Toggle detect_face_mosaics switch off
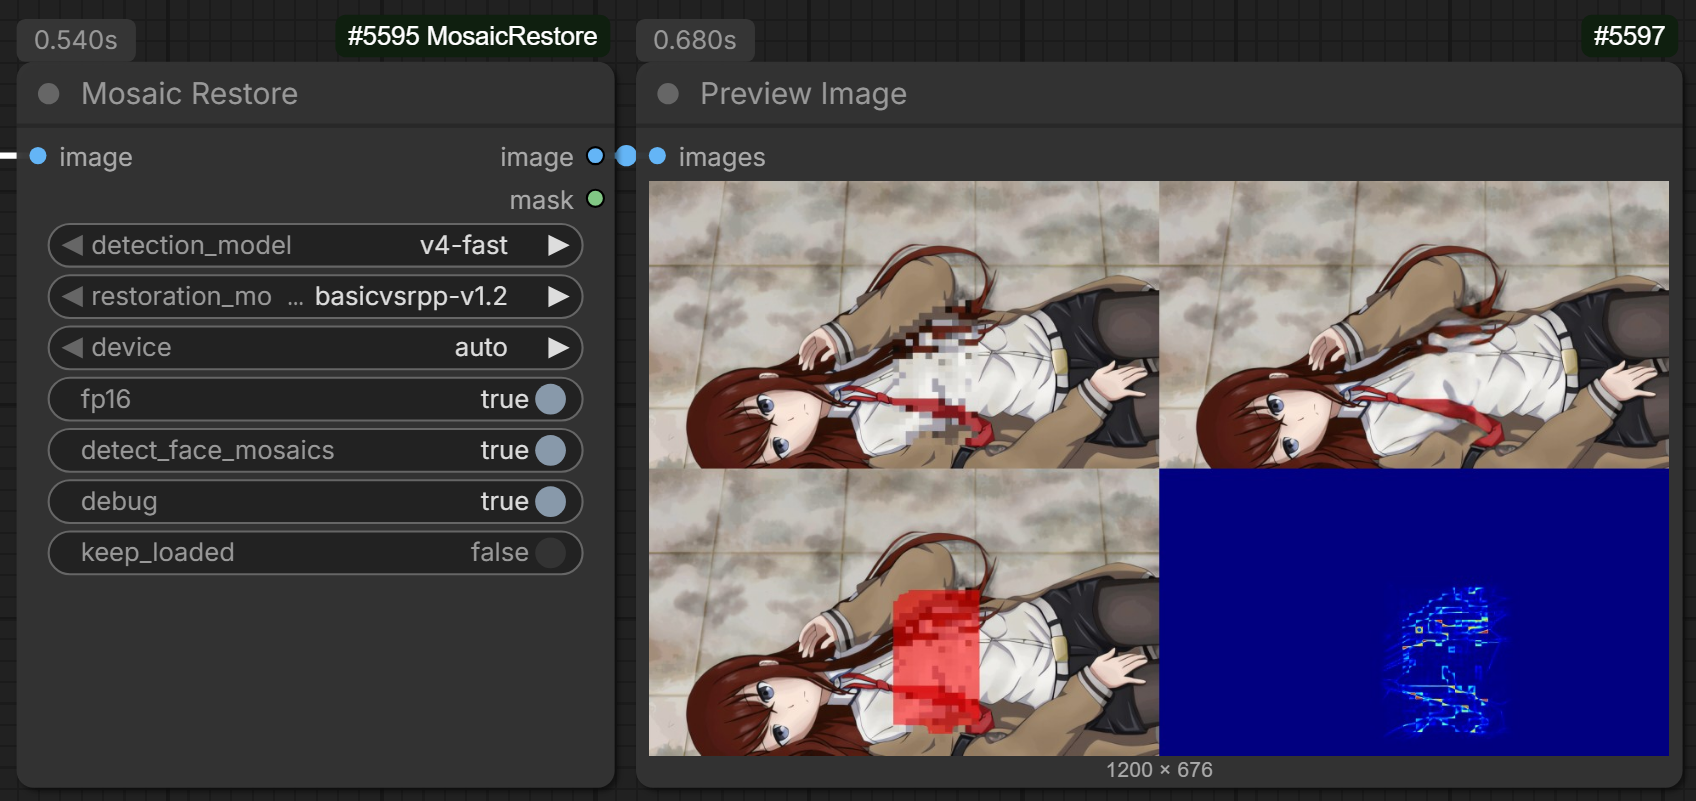 [550, 450]
